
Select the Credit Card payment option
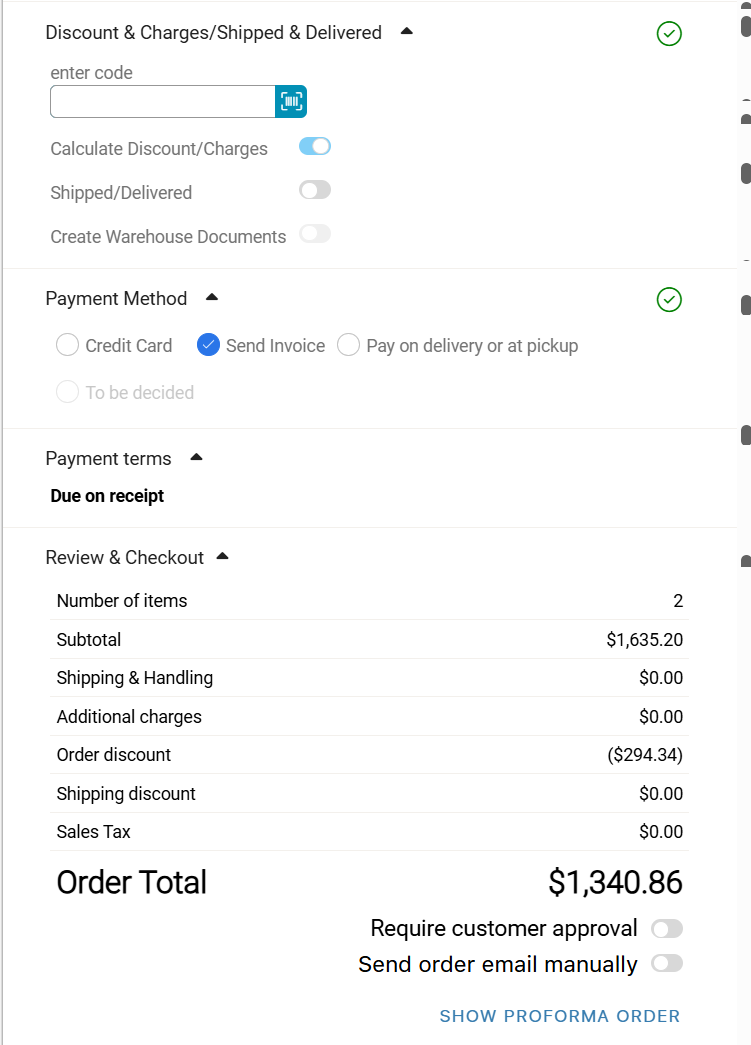68,345
